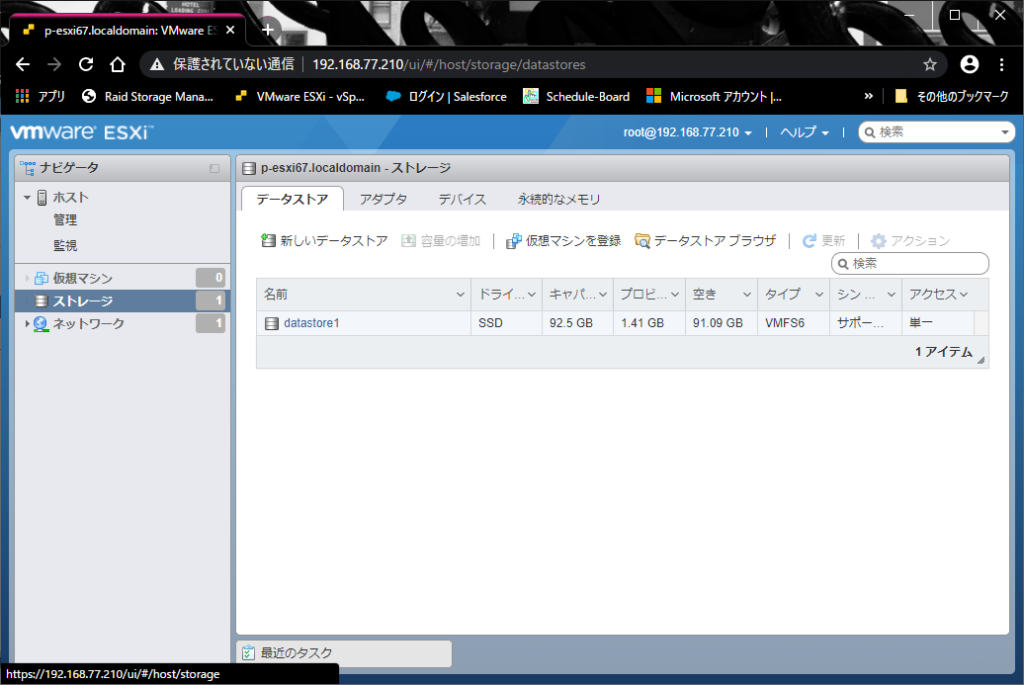Select ホスト in the navigator
This screenshot has width=1024, height=685.
[x=71, y=197]
